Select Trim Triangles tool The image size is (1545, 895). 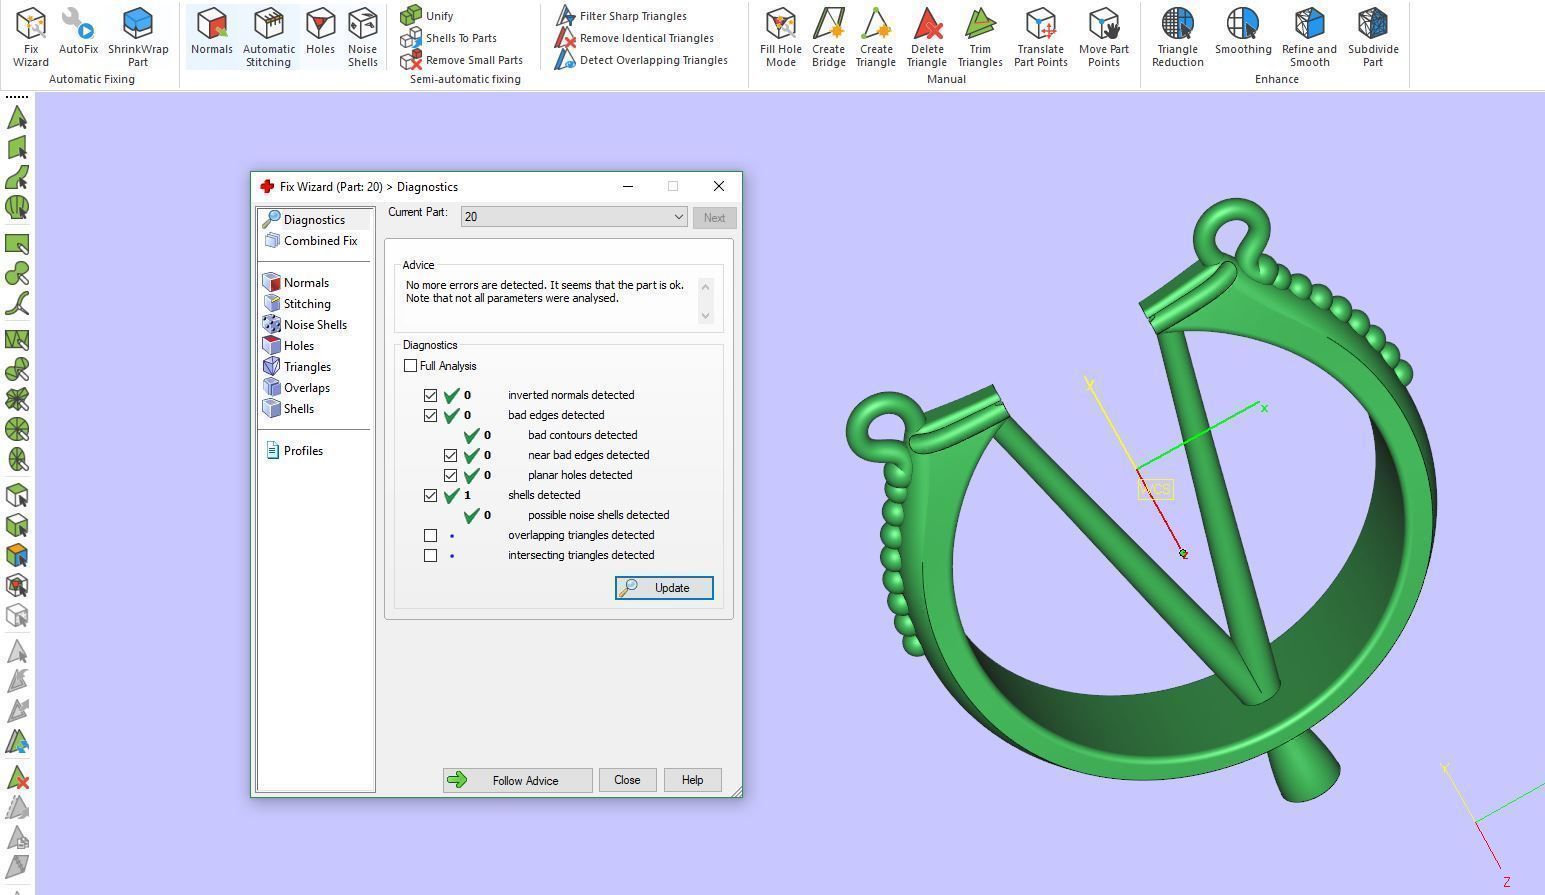[979, 37]
